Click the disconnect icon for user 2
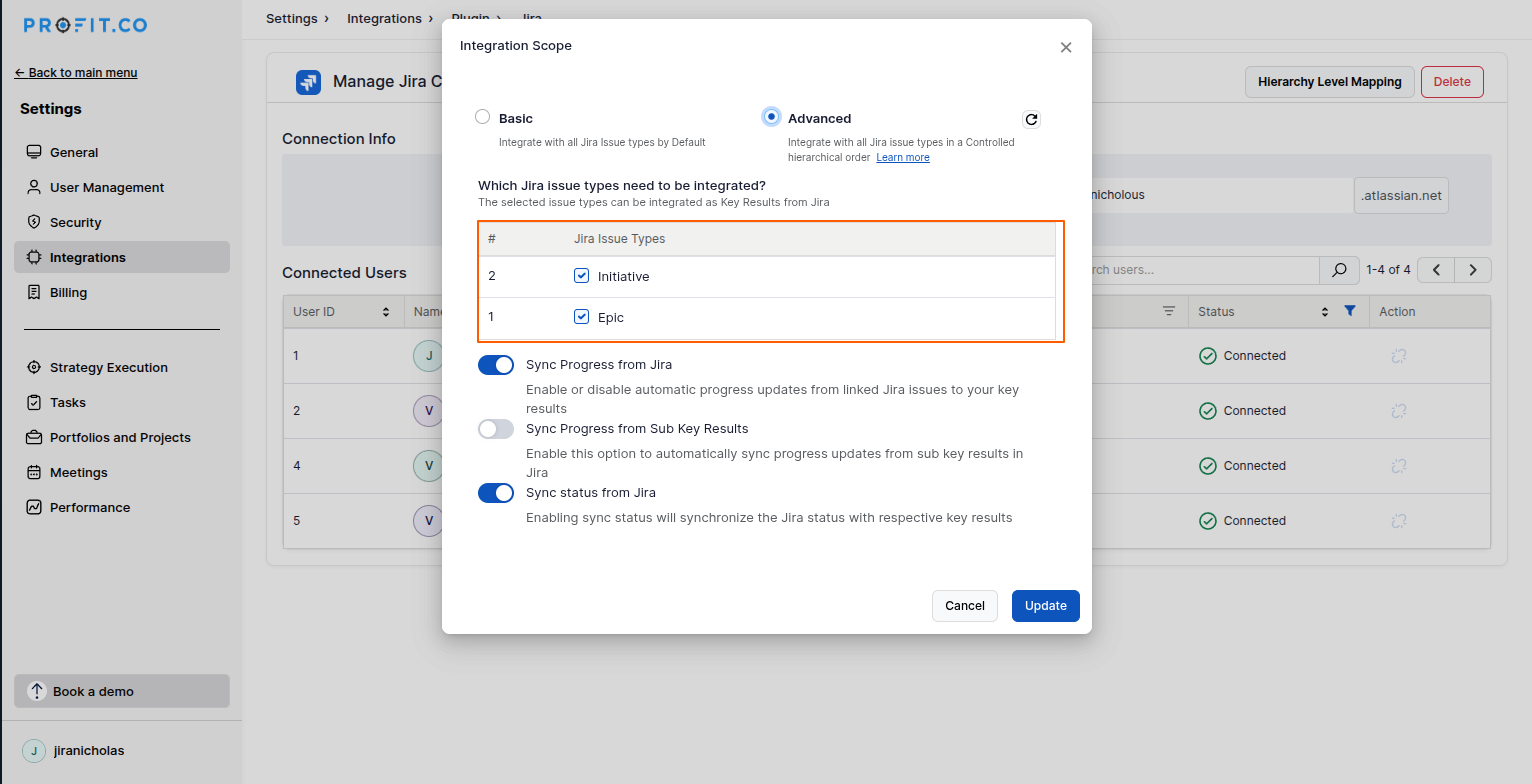Image resolution: width=1532 pixels, height=784 pixels. tap(1399, 411)
